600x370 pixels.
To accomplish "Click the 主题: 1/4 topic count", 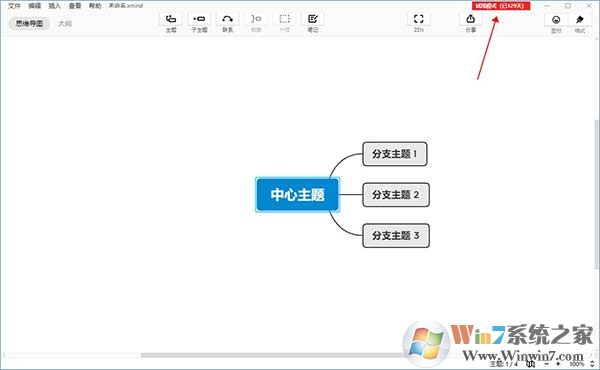I will pyautogui.click(x=504, y=364).
